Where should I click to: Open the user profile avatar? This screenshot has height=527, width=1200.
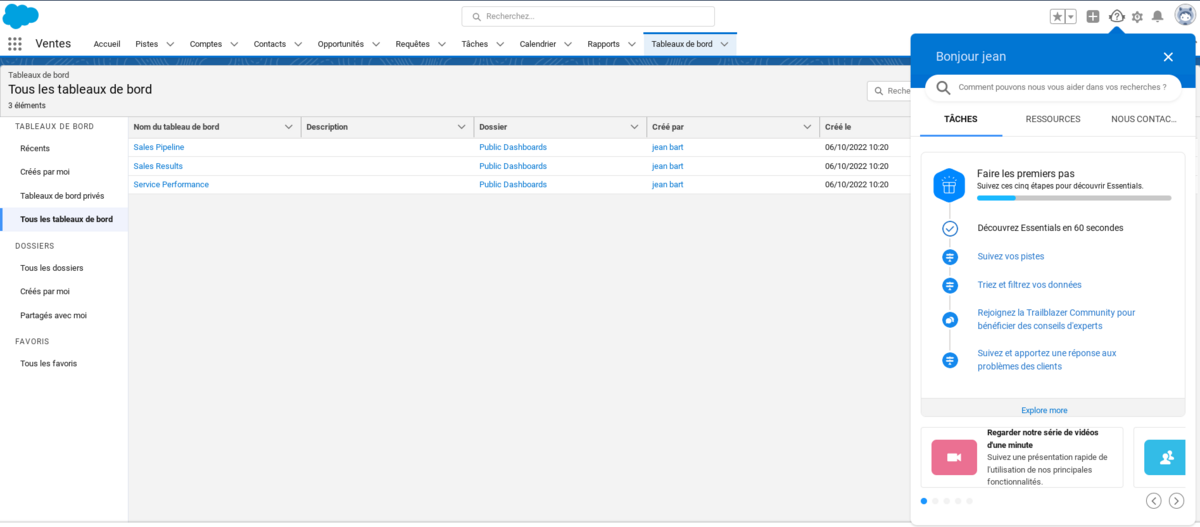tap(1184, 16)
